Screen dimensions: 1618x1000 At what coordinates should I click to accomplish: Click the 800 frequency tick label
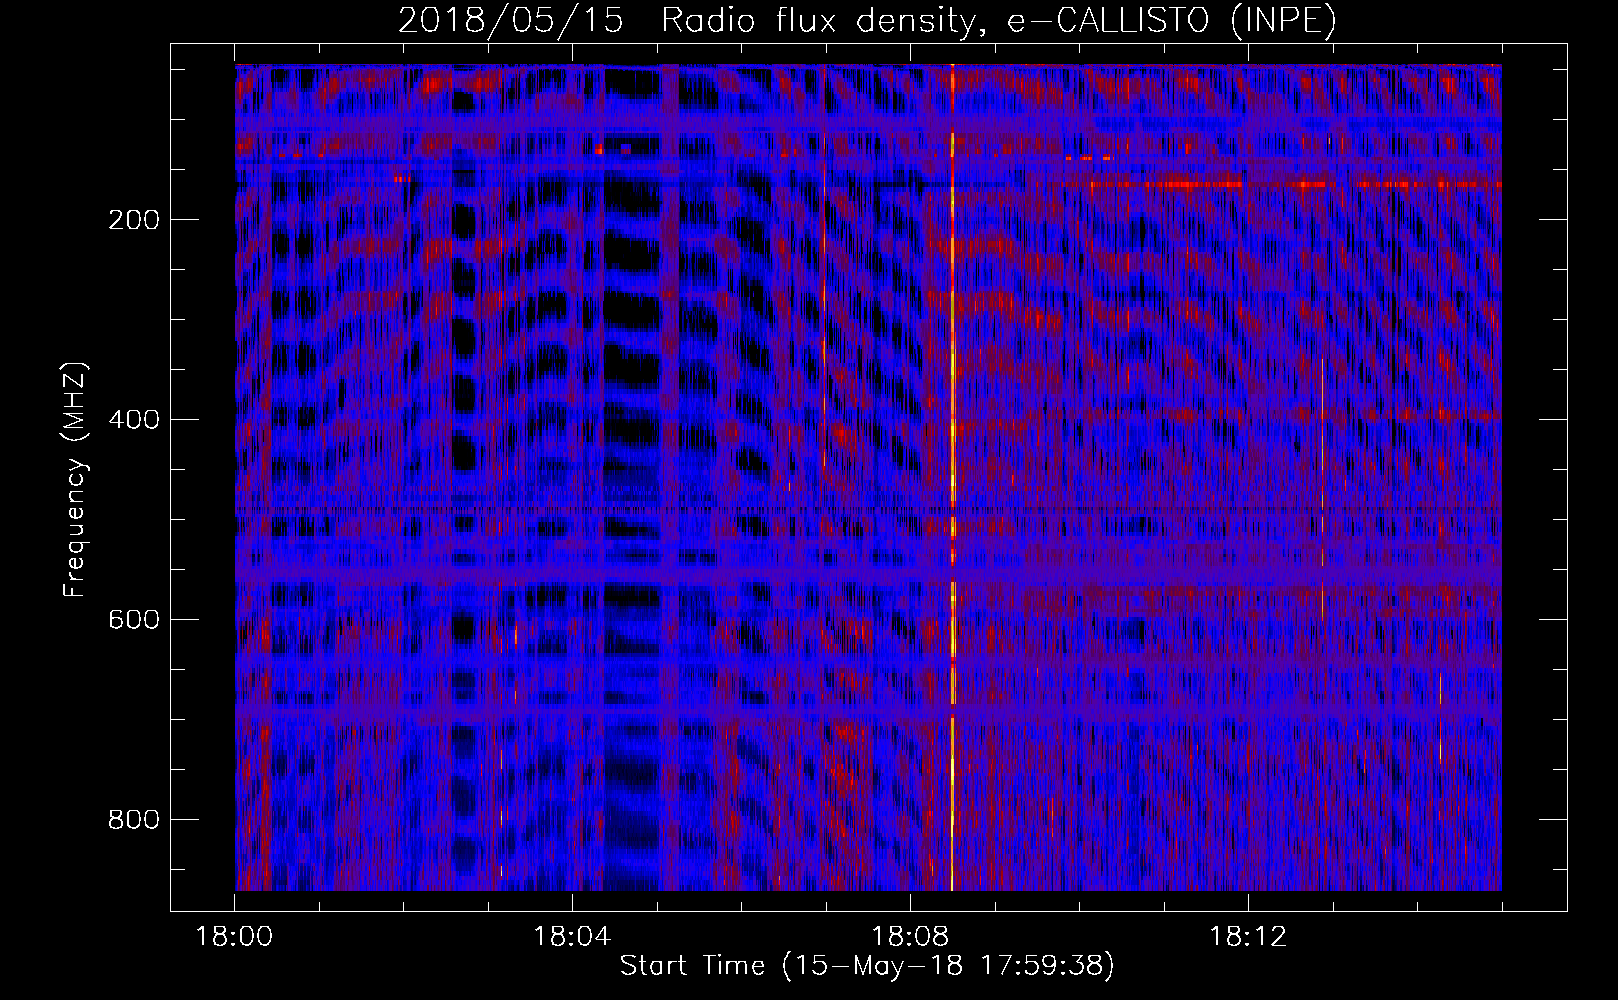[x=134, y=820]
